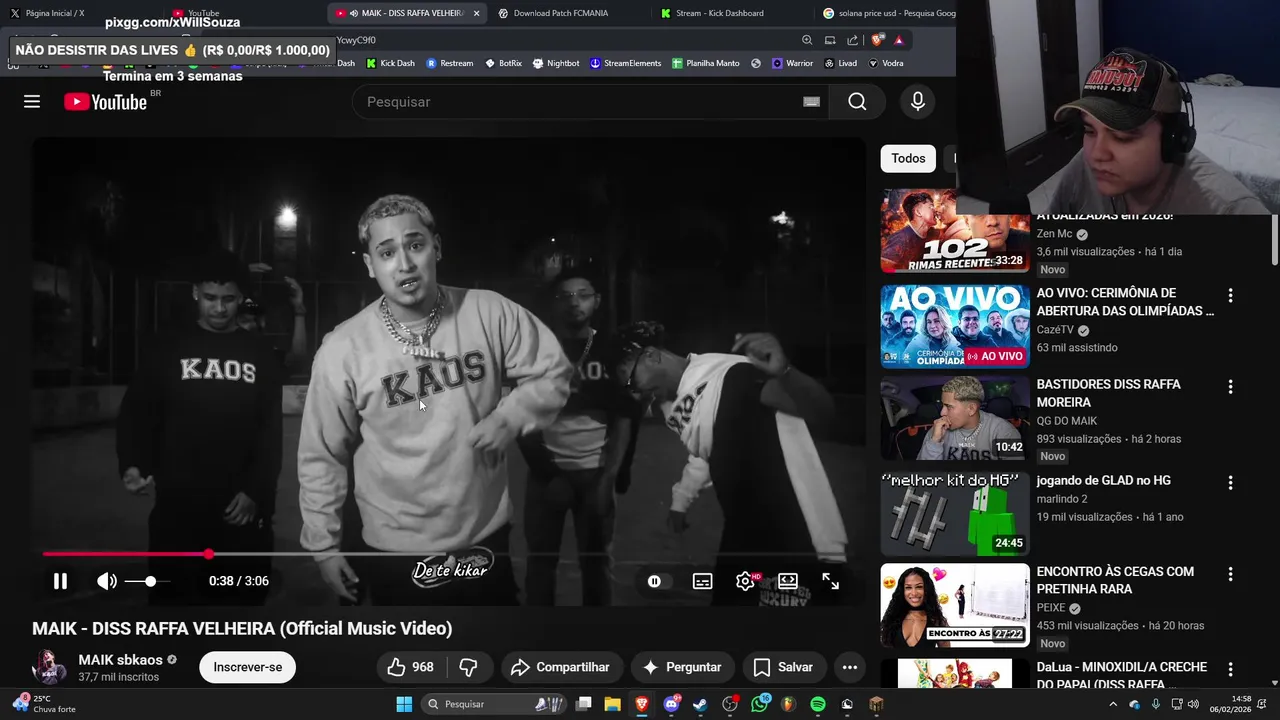Open the QG DO MAIK channel link

[x=1067, y=421]
